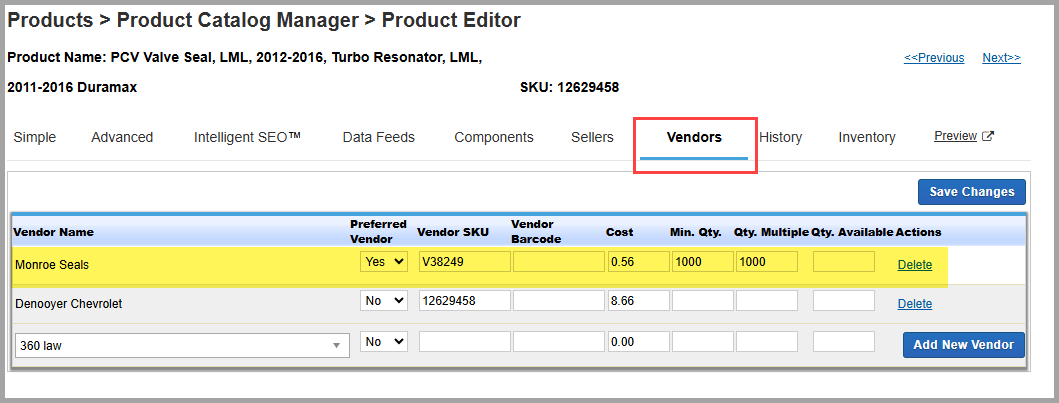Image resolution: width=1059 pixels, height=403 pixels.
Task: Click the Vendor Barcode column header
Action: pos(536,232)
